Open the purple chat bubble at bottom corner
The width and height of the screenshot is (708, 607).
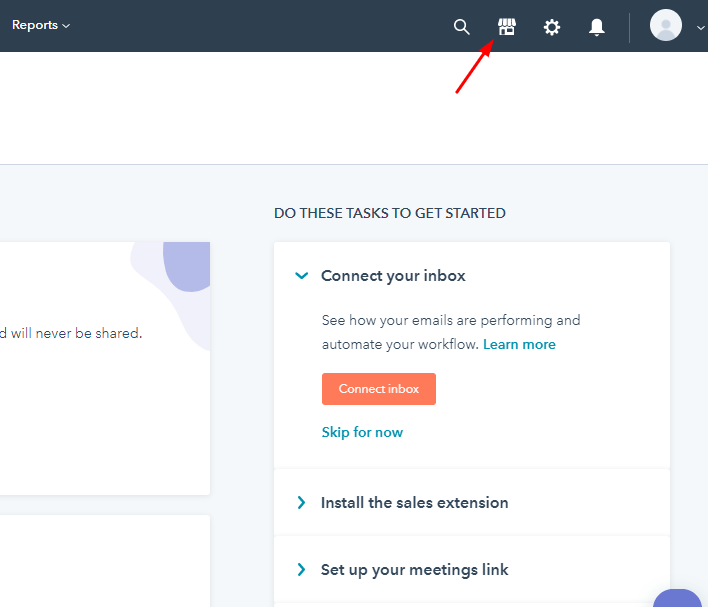tap(677, 599)
